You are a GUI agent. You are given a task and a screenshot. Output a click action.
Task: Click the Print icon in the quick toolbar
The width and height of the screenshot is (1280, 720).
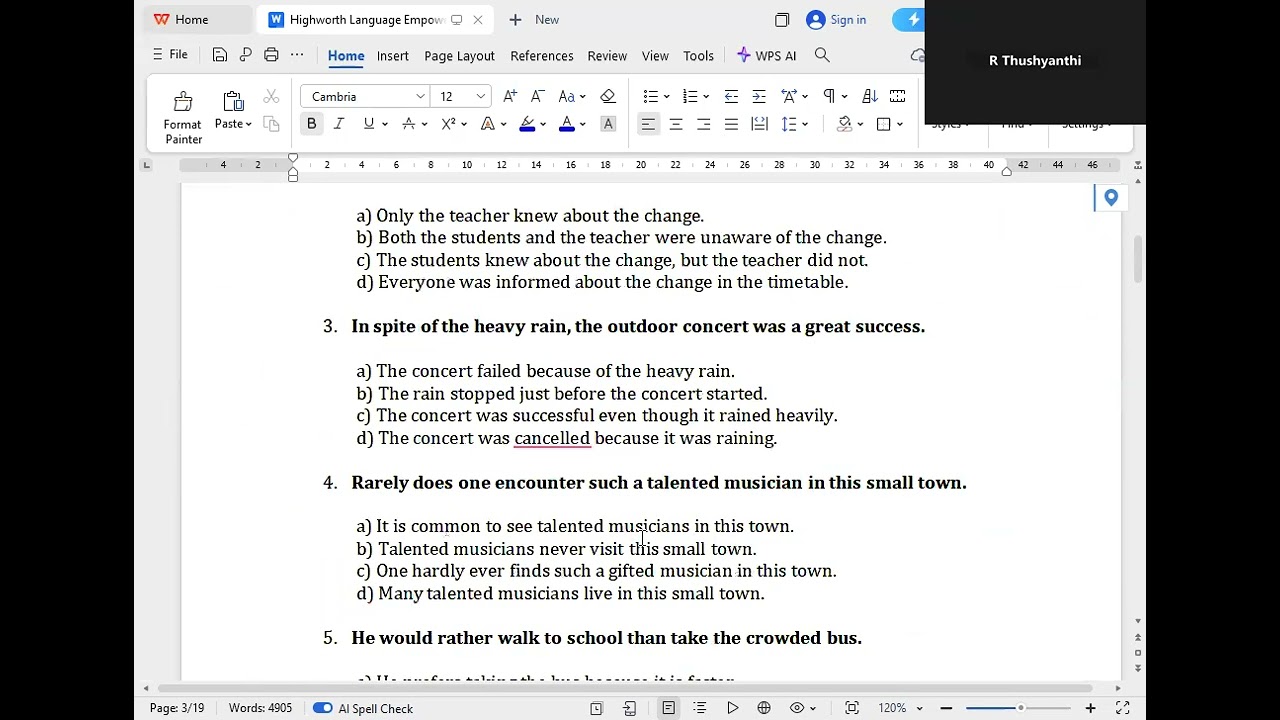[x=271, y=55]
